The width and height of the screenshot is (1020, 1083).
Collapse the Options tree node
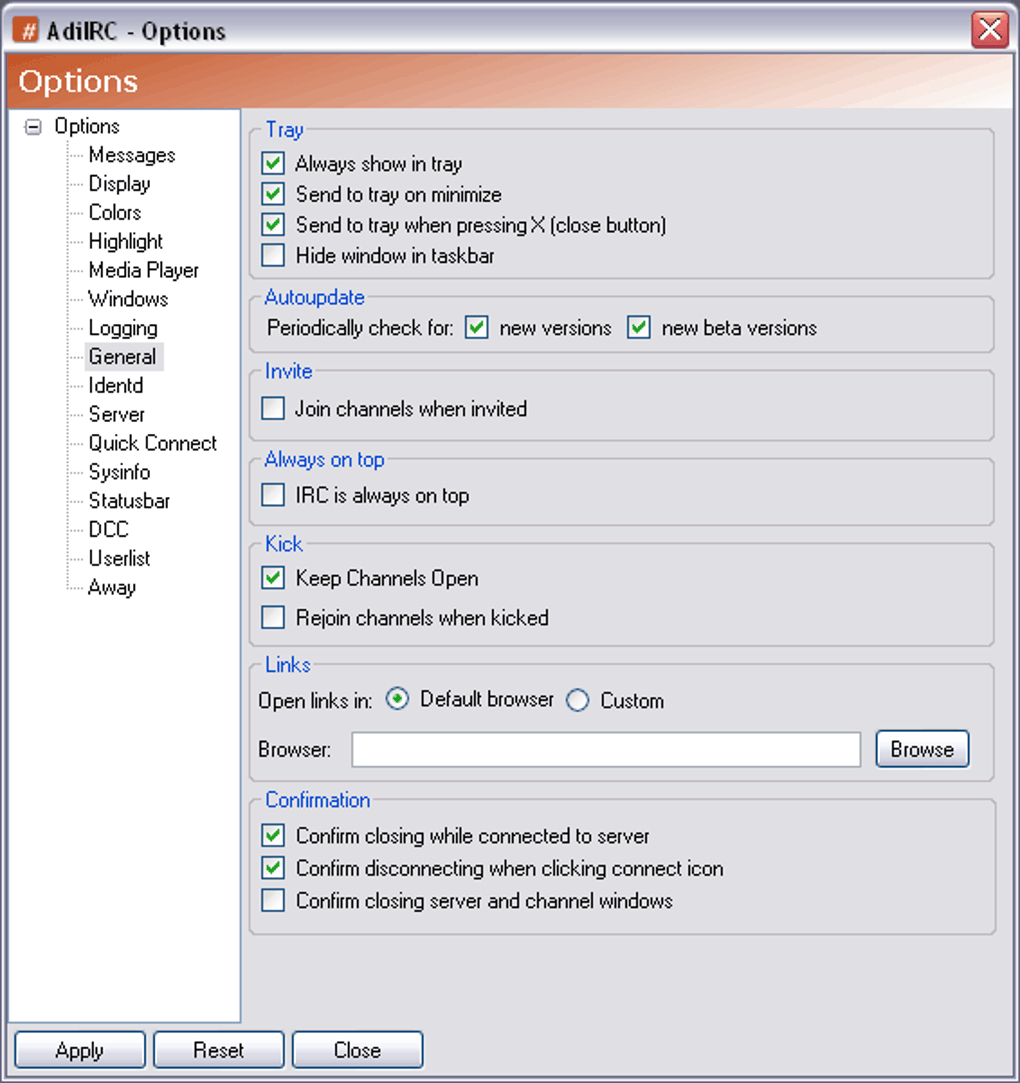(x=33, y=127)
